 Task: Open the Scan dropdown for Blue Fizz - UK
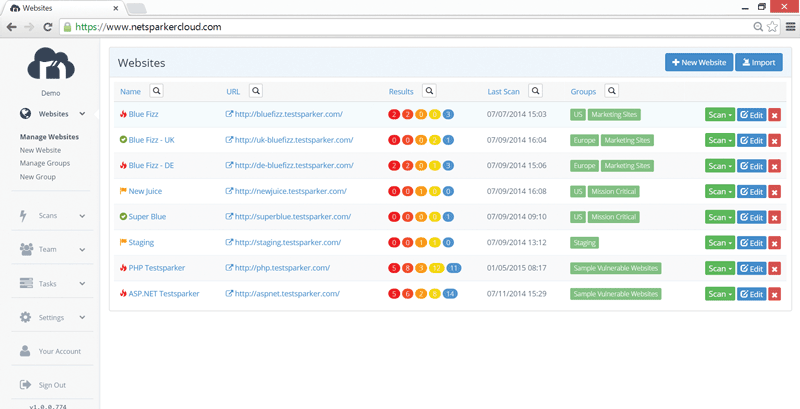[720, 140]
